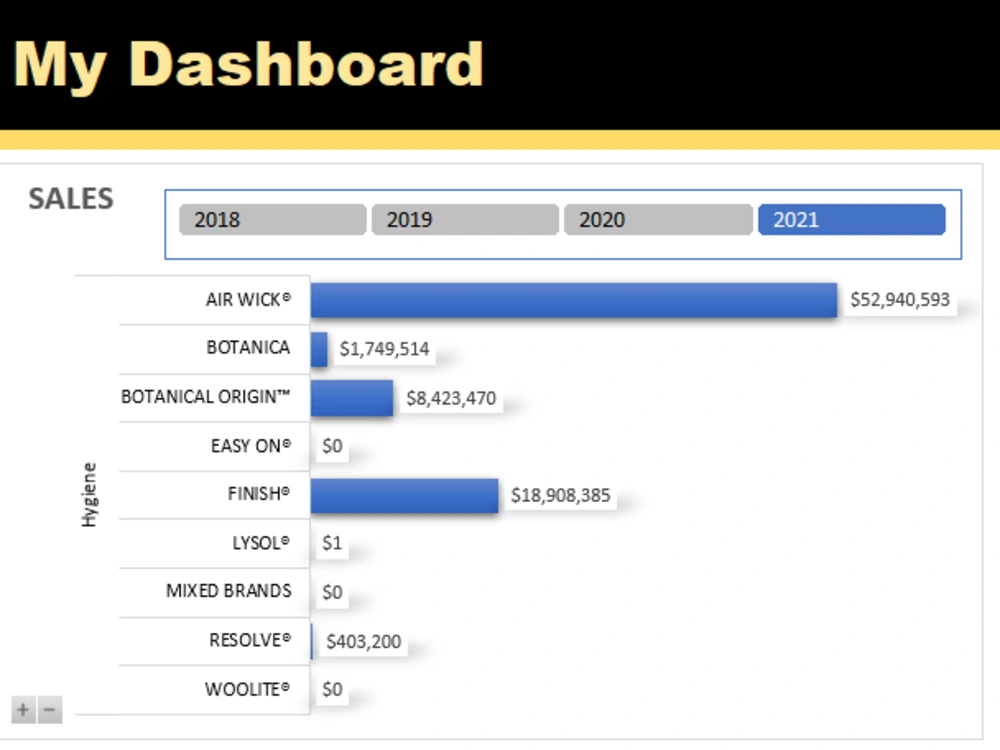Deselect the active 2021 slicer button
Image resolution: width=1000 pixels, height=750 pixels.
(x=850, y=219)
